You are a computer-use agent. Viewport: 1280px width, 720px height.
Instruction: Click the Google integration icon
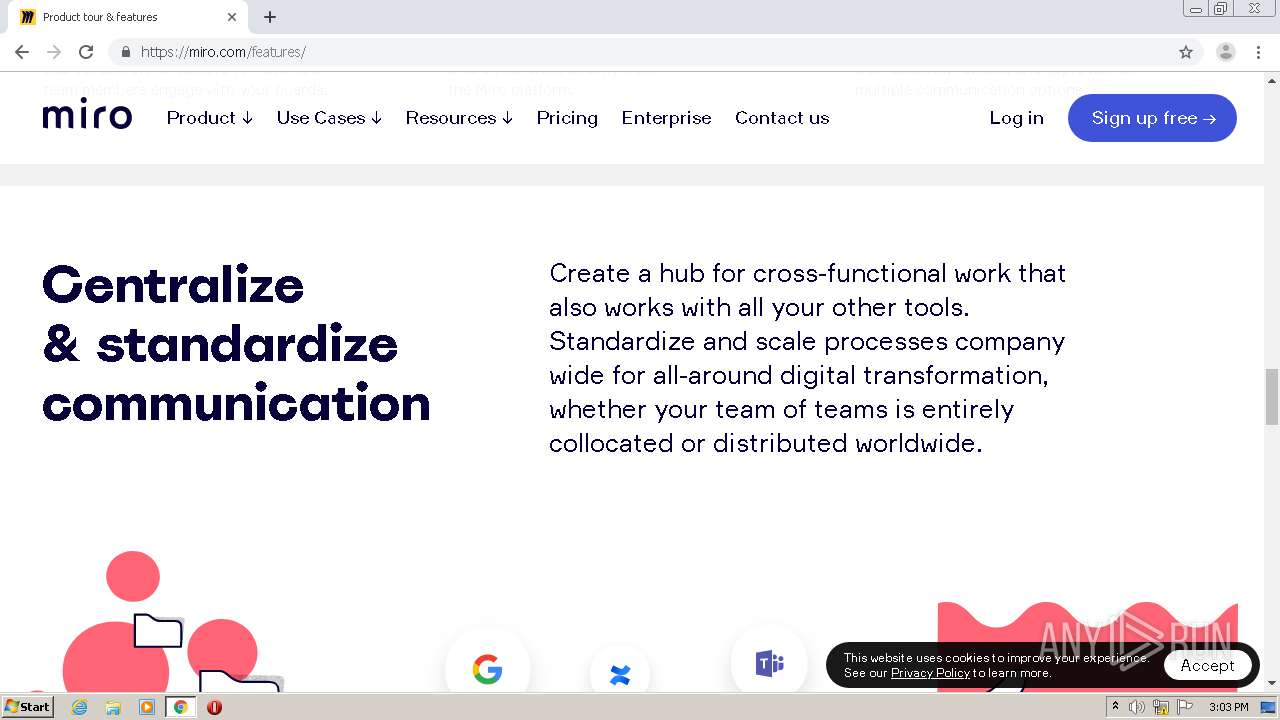(x=487, y=669)
